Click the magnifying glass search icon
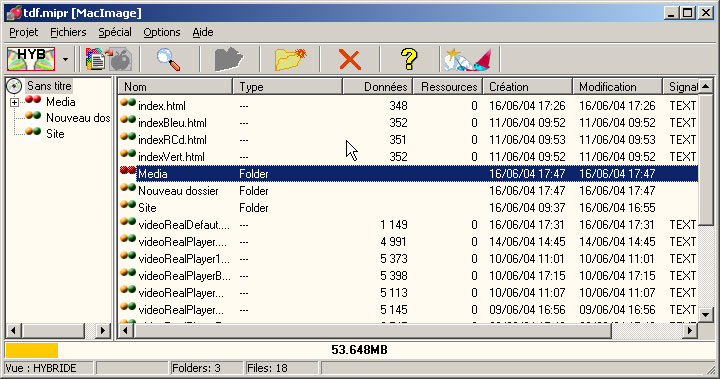The image size is (720, 379). [169, 59]
